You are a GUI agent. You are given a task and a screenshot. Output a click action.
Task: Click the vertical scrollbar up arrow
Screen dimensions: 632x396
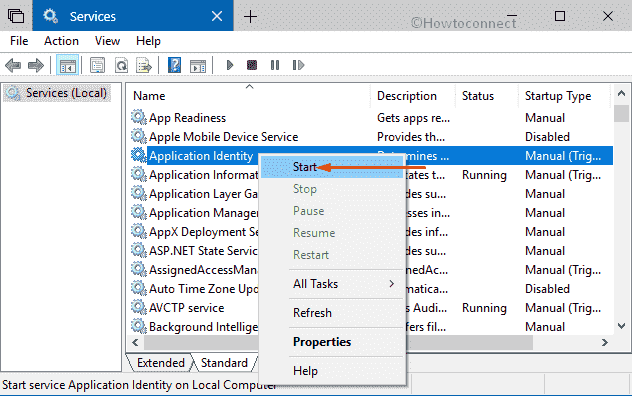click(x=621, y=94)
